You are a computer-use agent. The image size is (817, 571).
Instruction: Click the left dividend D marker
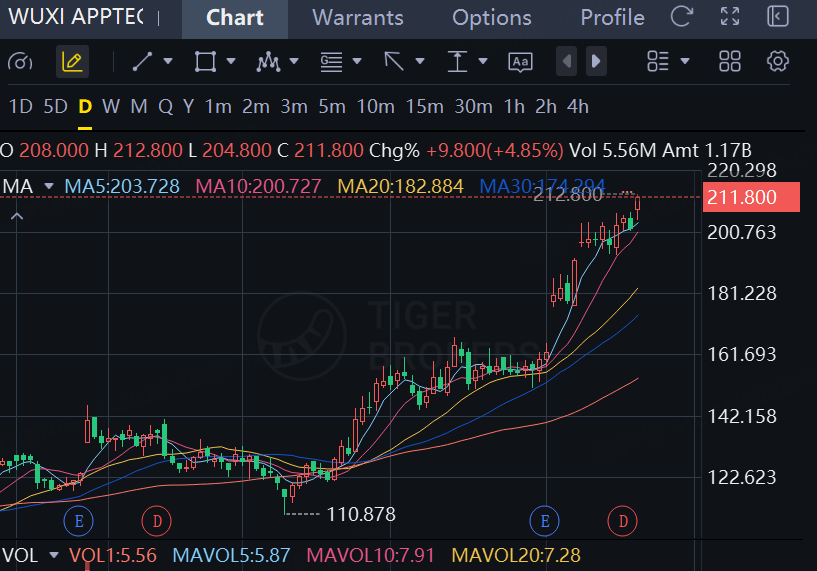click(156, 521)
